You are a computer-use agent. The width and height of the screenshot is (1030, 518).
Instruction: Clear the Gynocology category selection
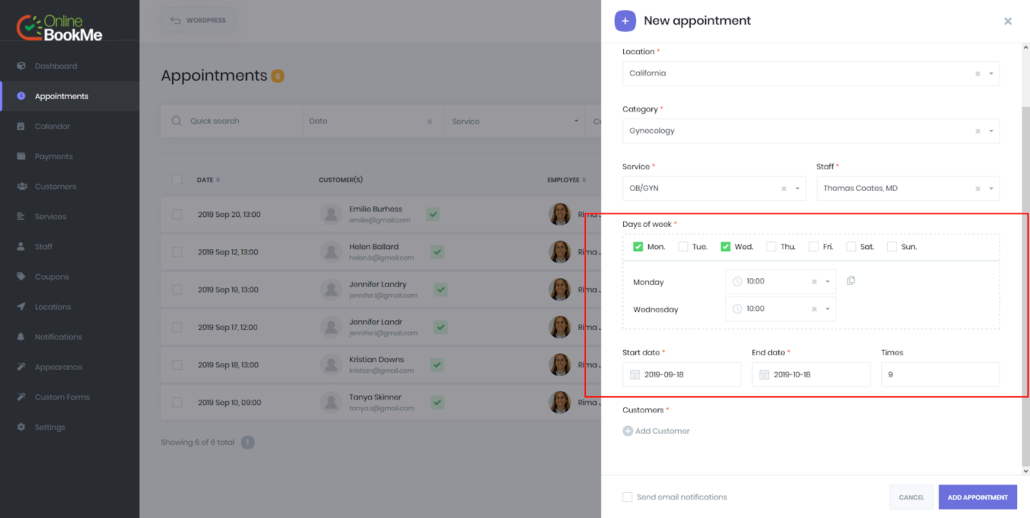977,131
